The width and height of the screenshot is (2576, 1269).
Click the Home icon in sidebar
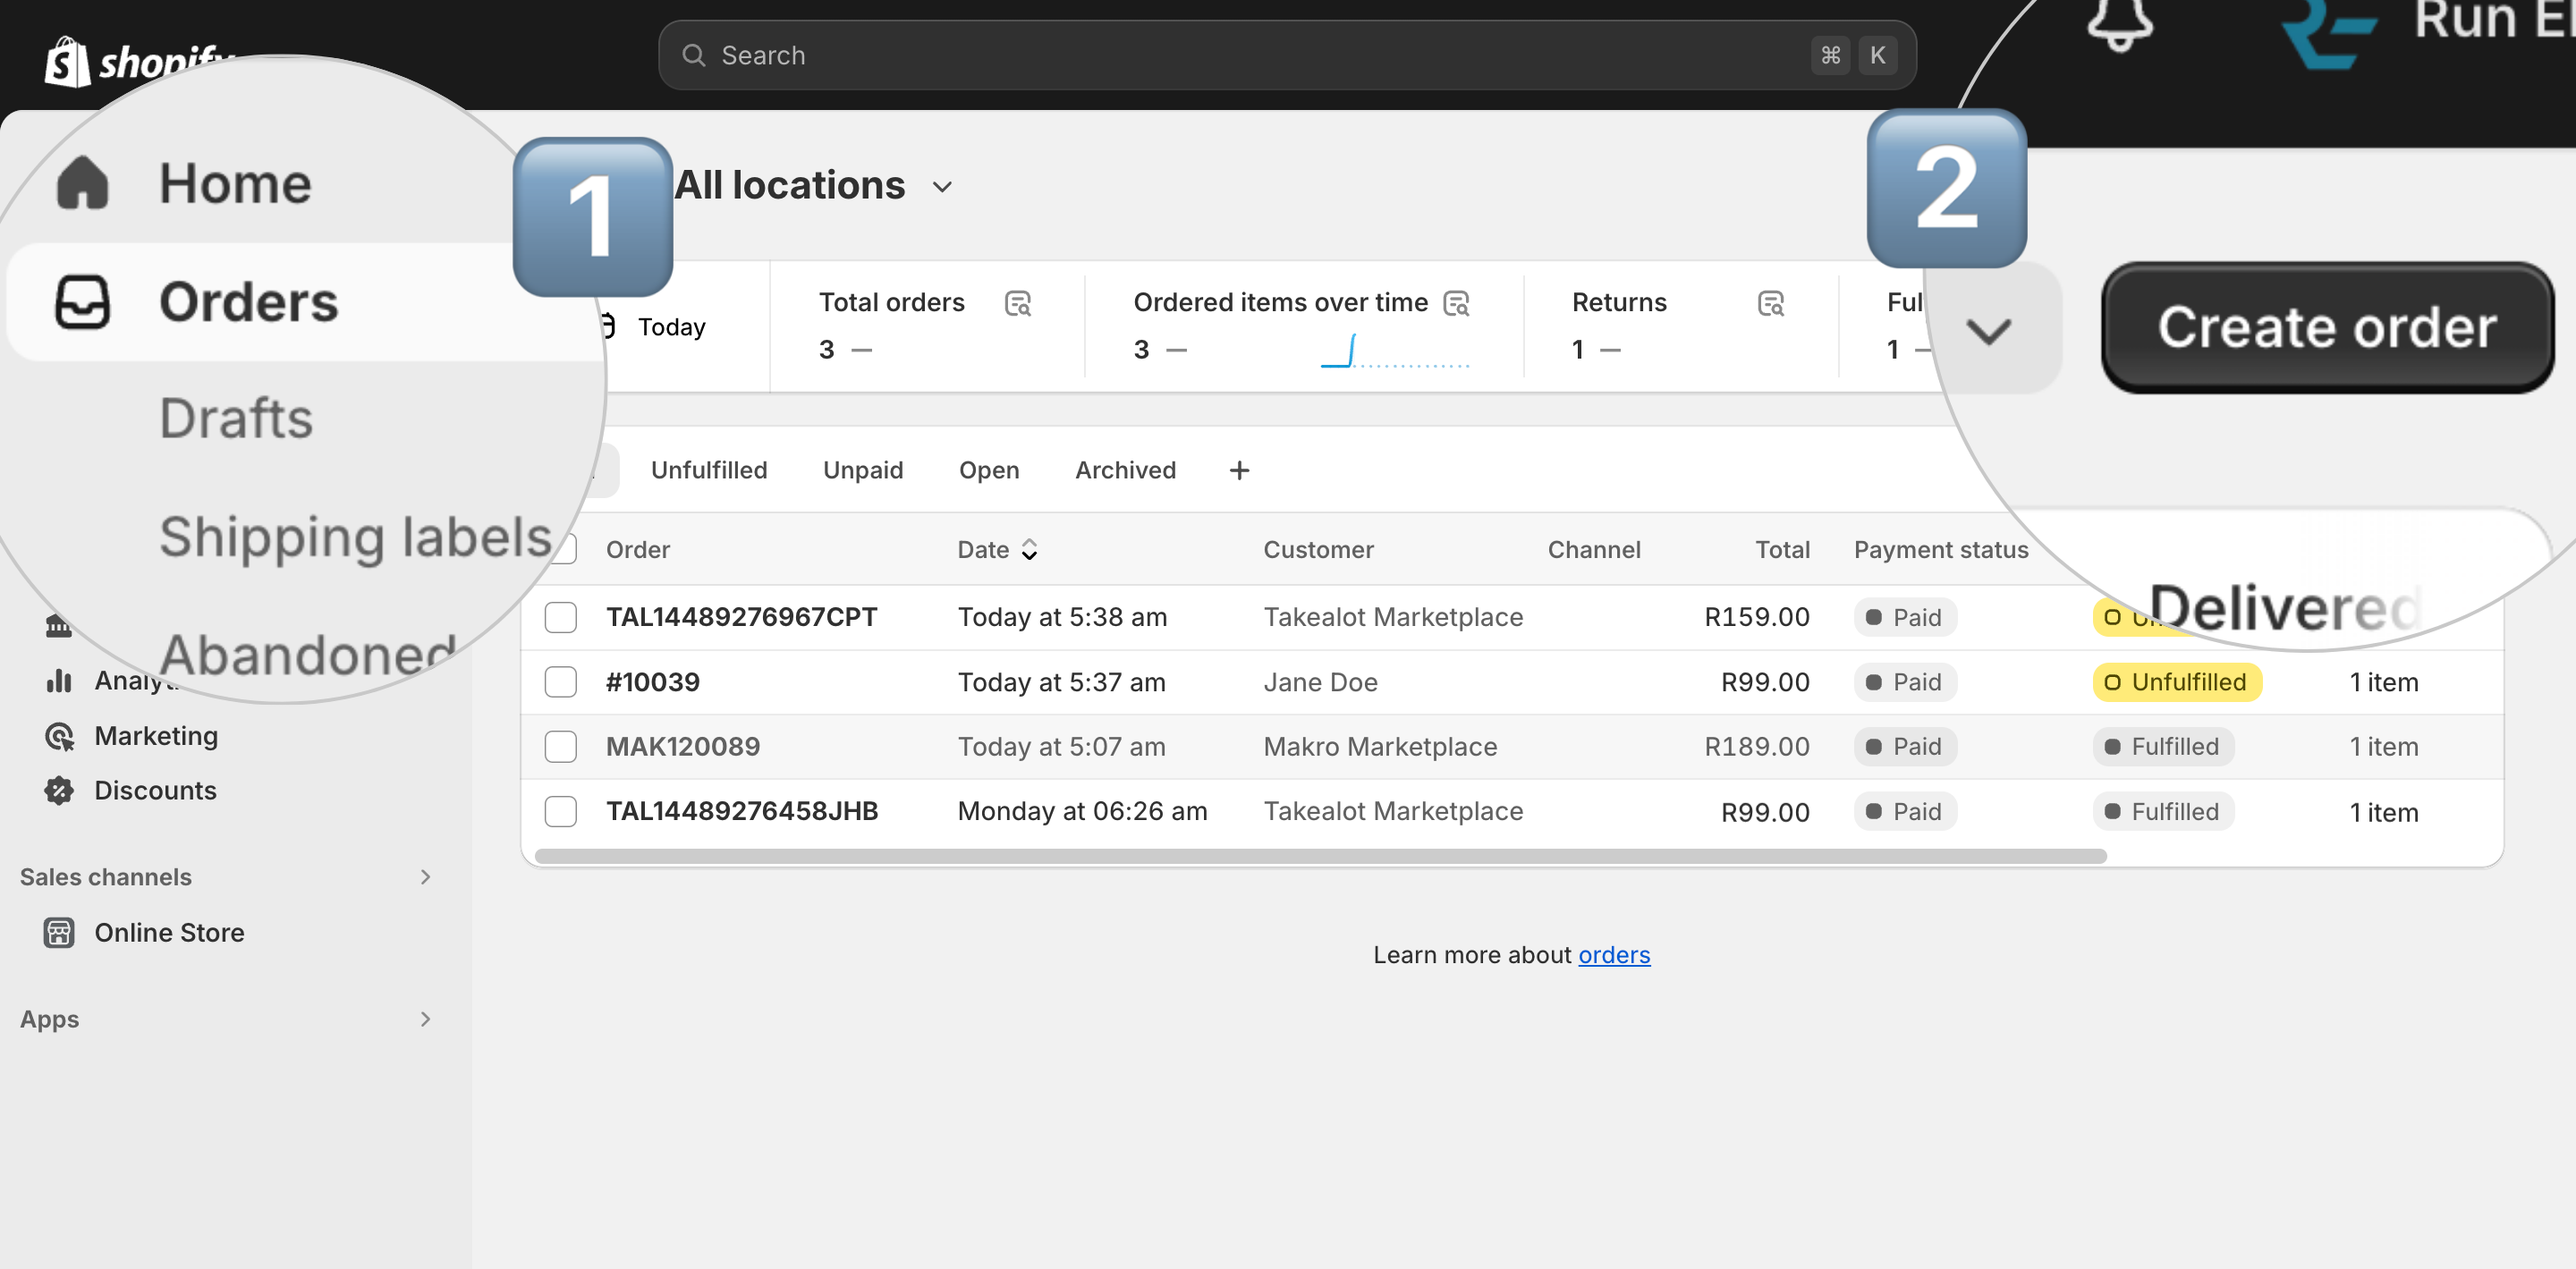point(82,183)
